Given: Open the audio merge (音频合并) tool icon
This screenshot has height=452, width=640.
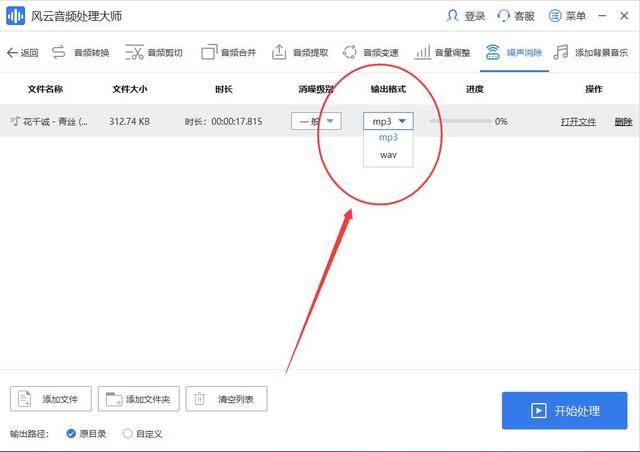Looking at the screenshot, I should (209, 52).
